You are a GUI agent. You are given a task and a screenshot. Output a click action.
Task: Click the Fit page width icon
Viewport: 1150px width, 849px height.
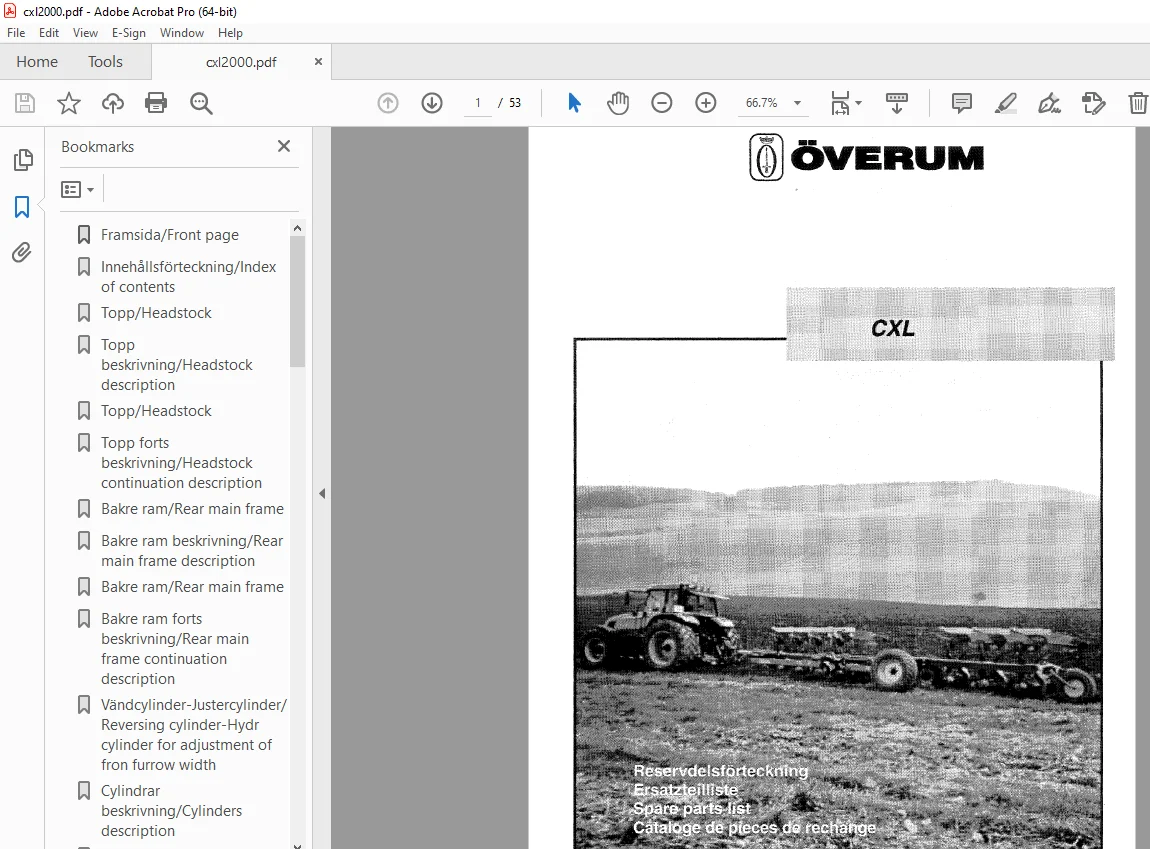(840, 103)
